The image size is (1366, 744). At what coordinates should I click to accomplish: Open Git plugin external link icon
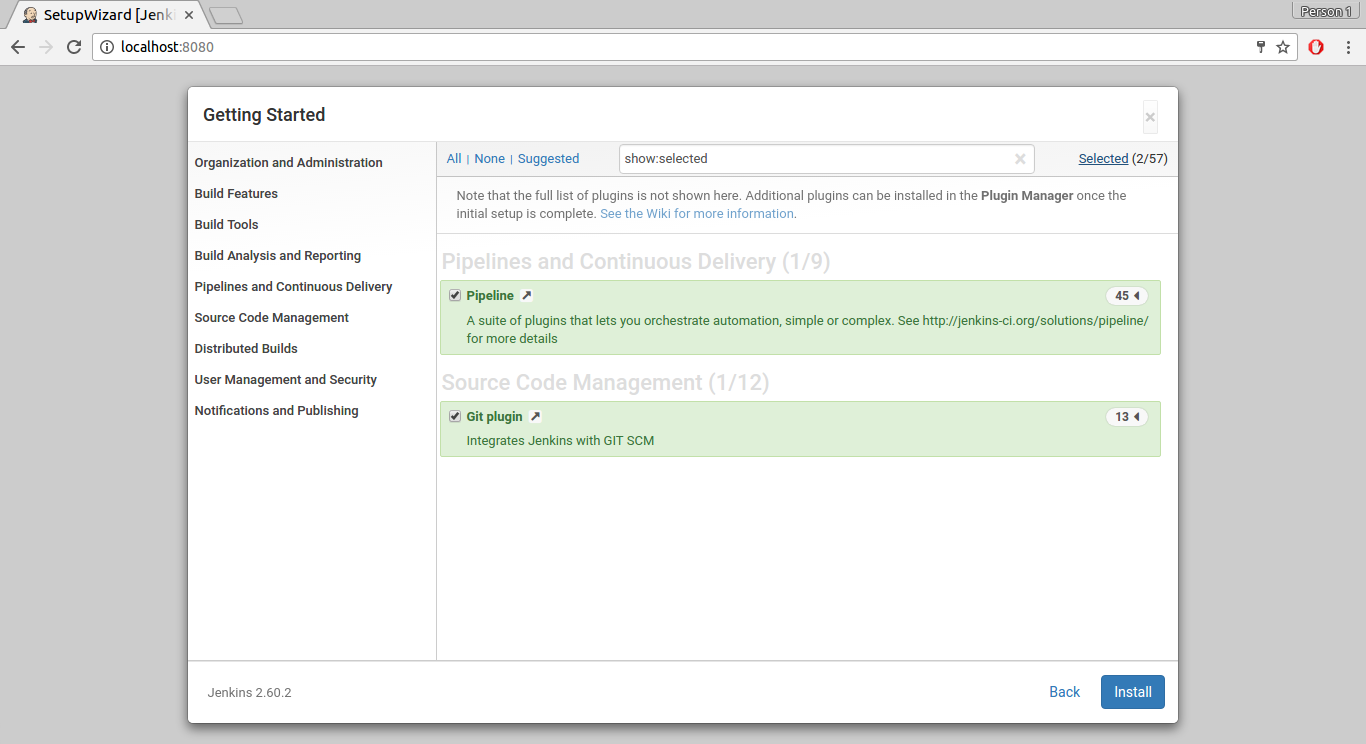[535, 417]
